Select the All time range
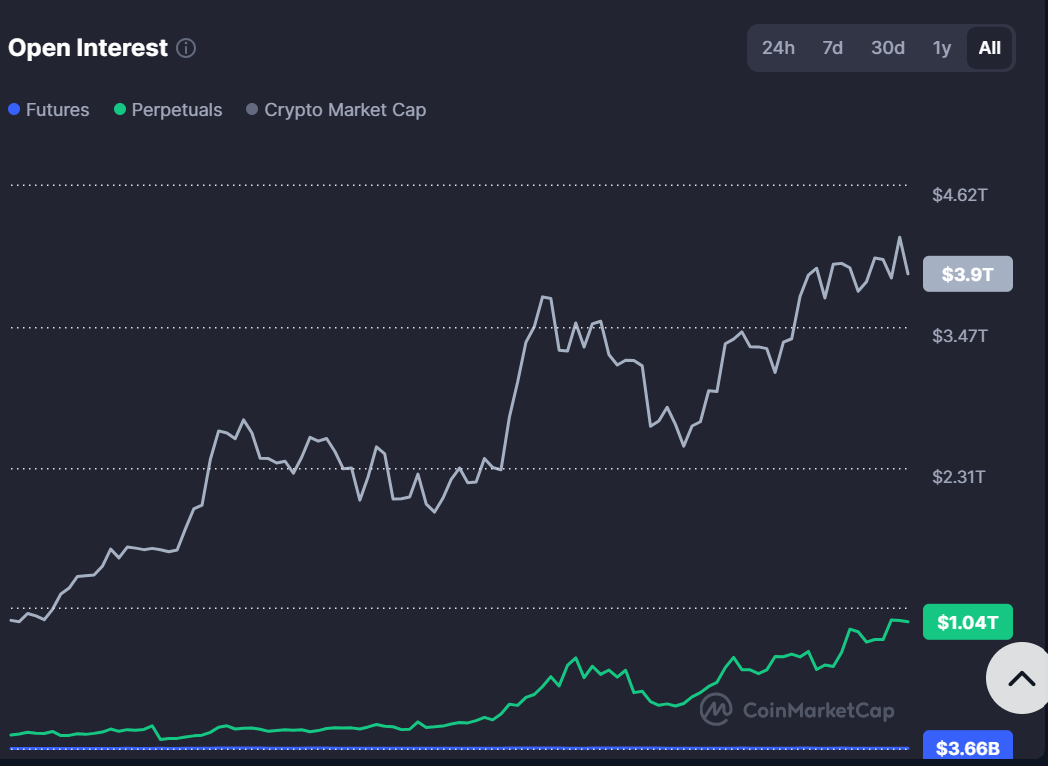The width and height of the screenshot is (1048, 766). tap(989, 48)
